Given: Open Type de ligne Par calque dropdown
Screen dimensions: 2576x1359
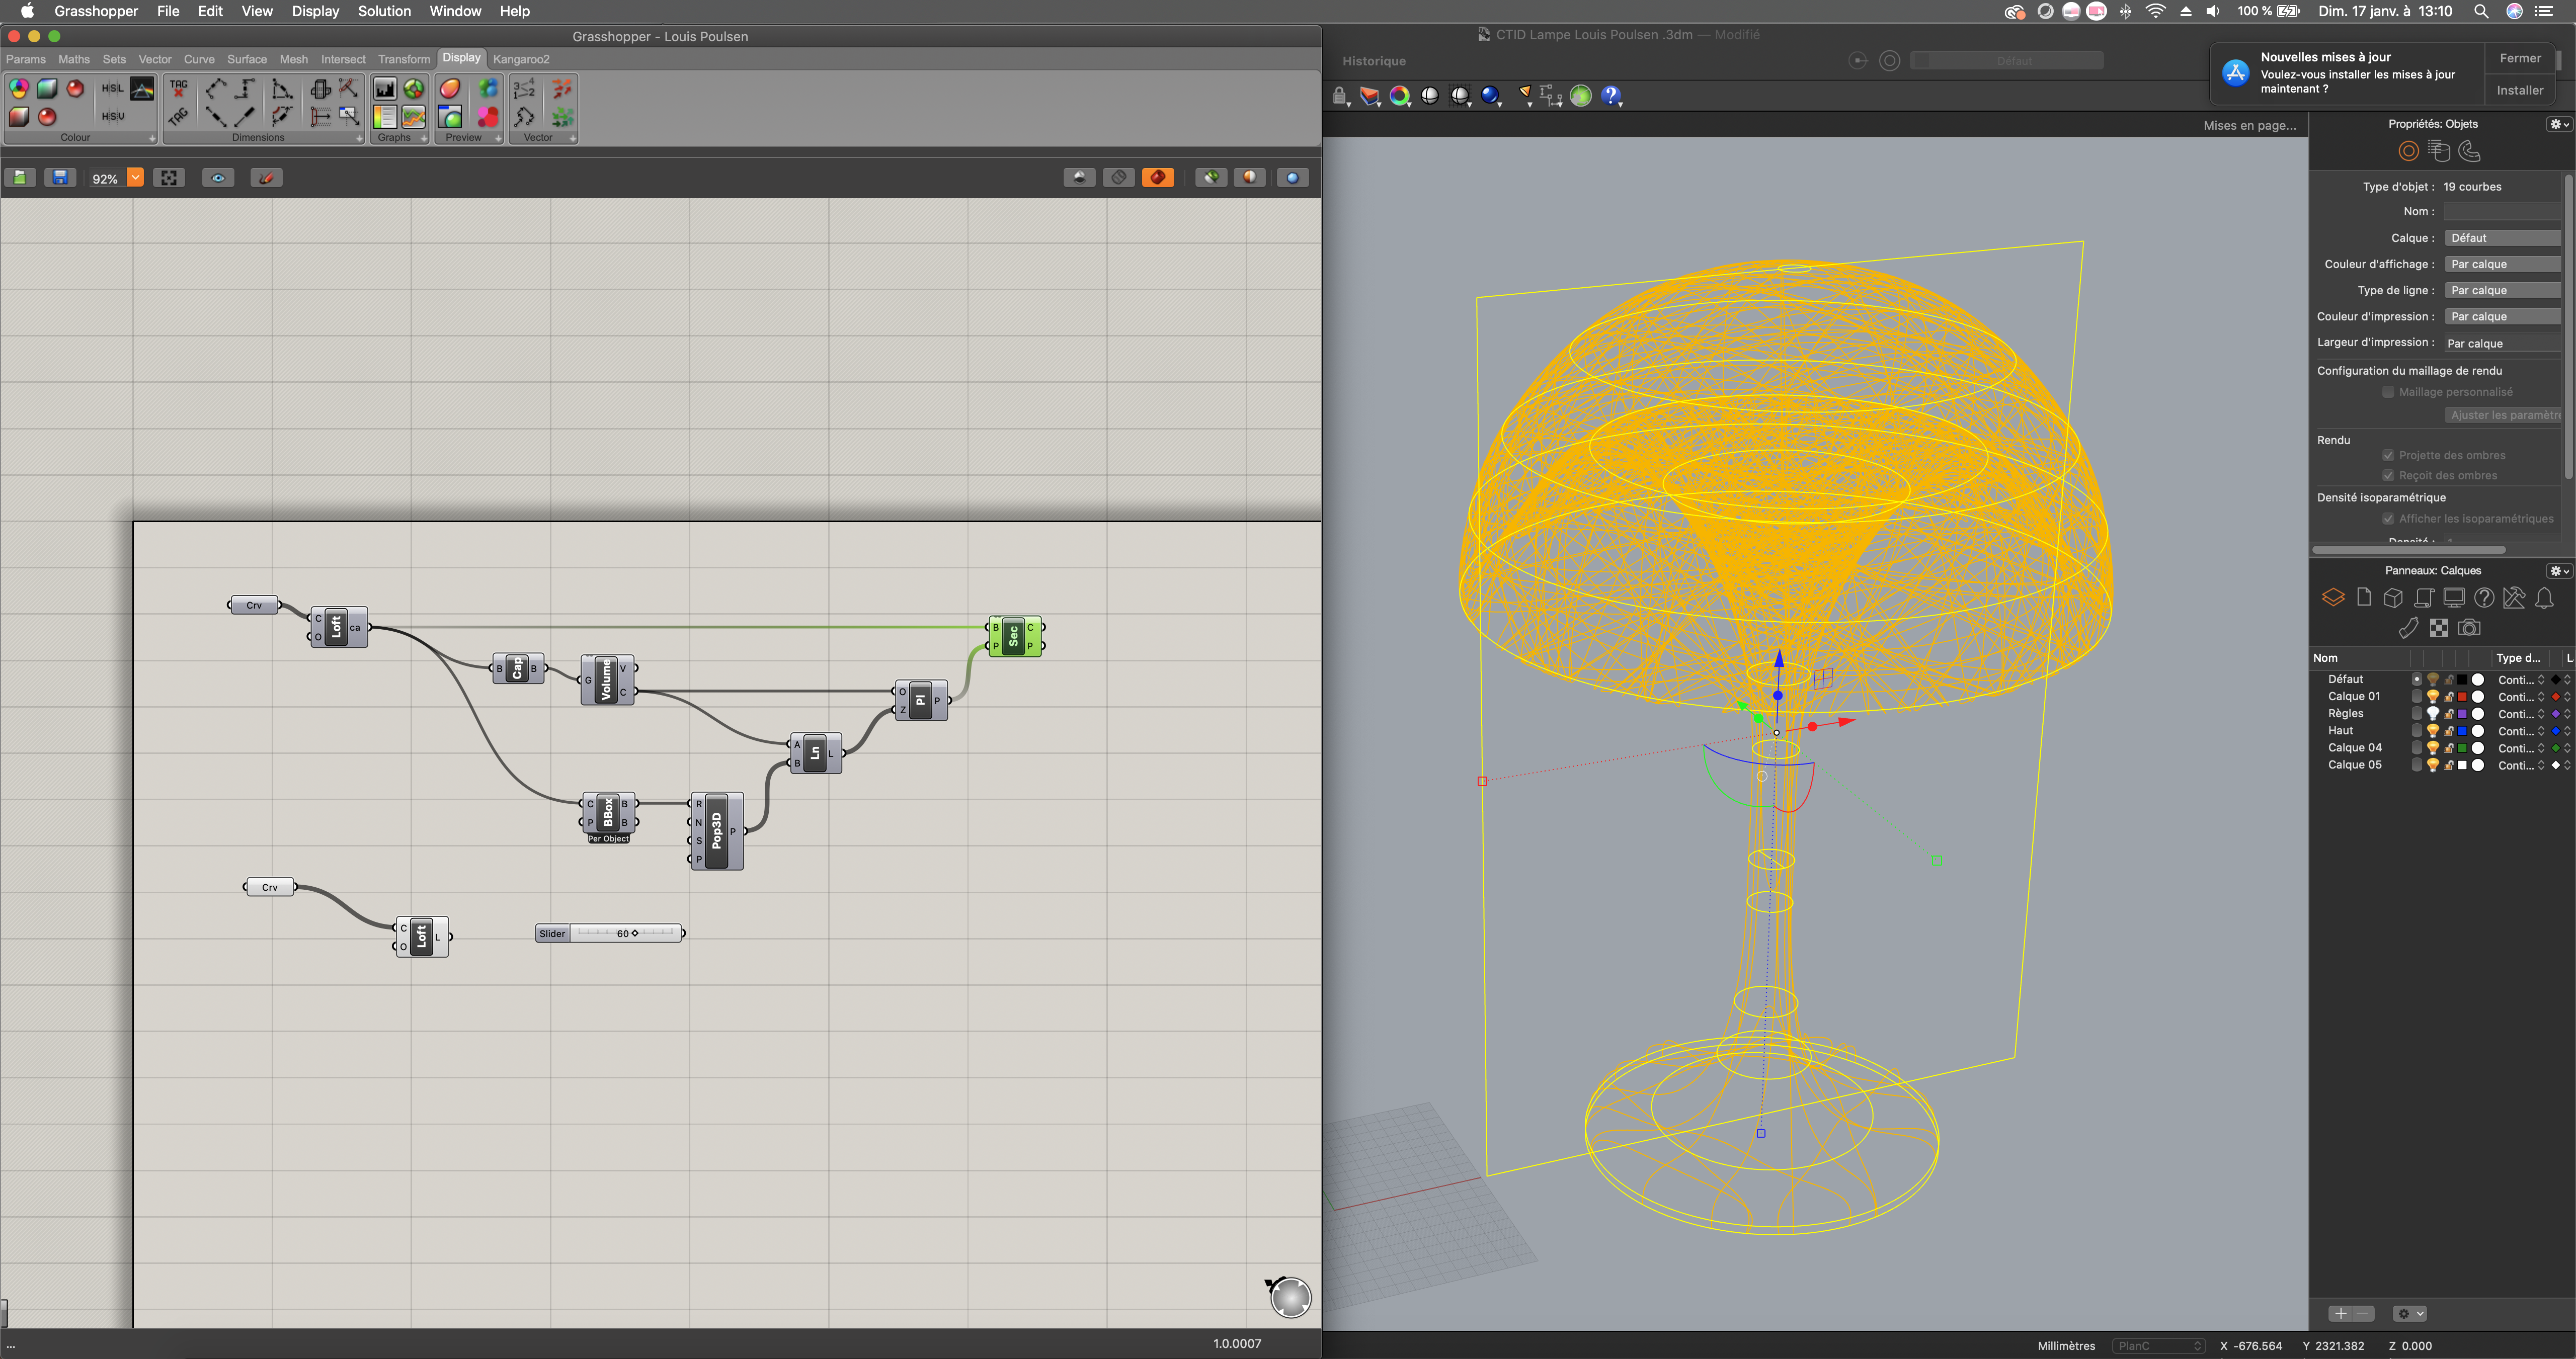Looking at the screenshot, I should [2503, 290].
